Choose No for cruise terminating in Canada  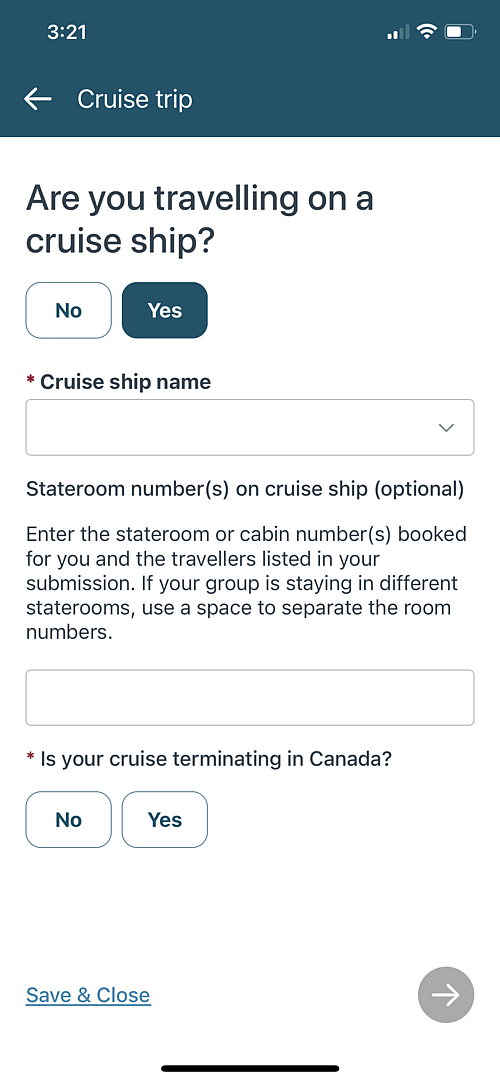point(68,820)
